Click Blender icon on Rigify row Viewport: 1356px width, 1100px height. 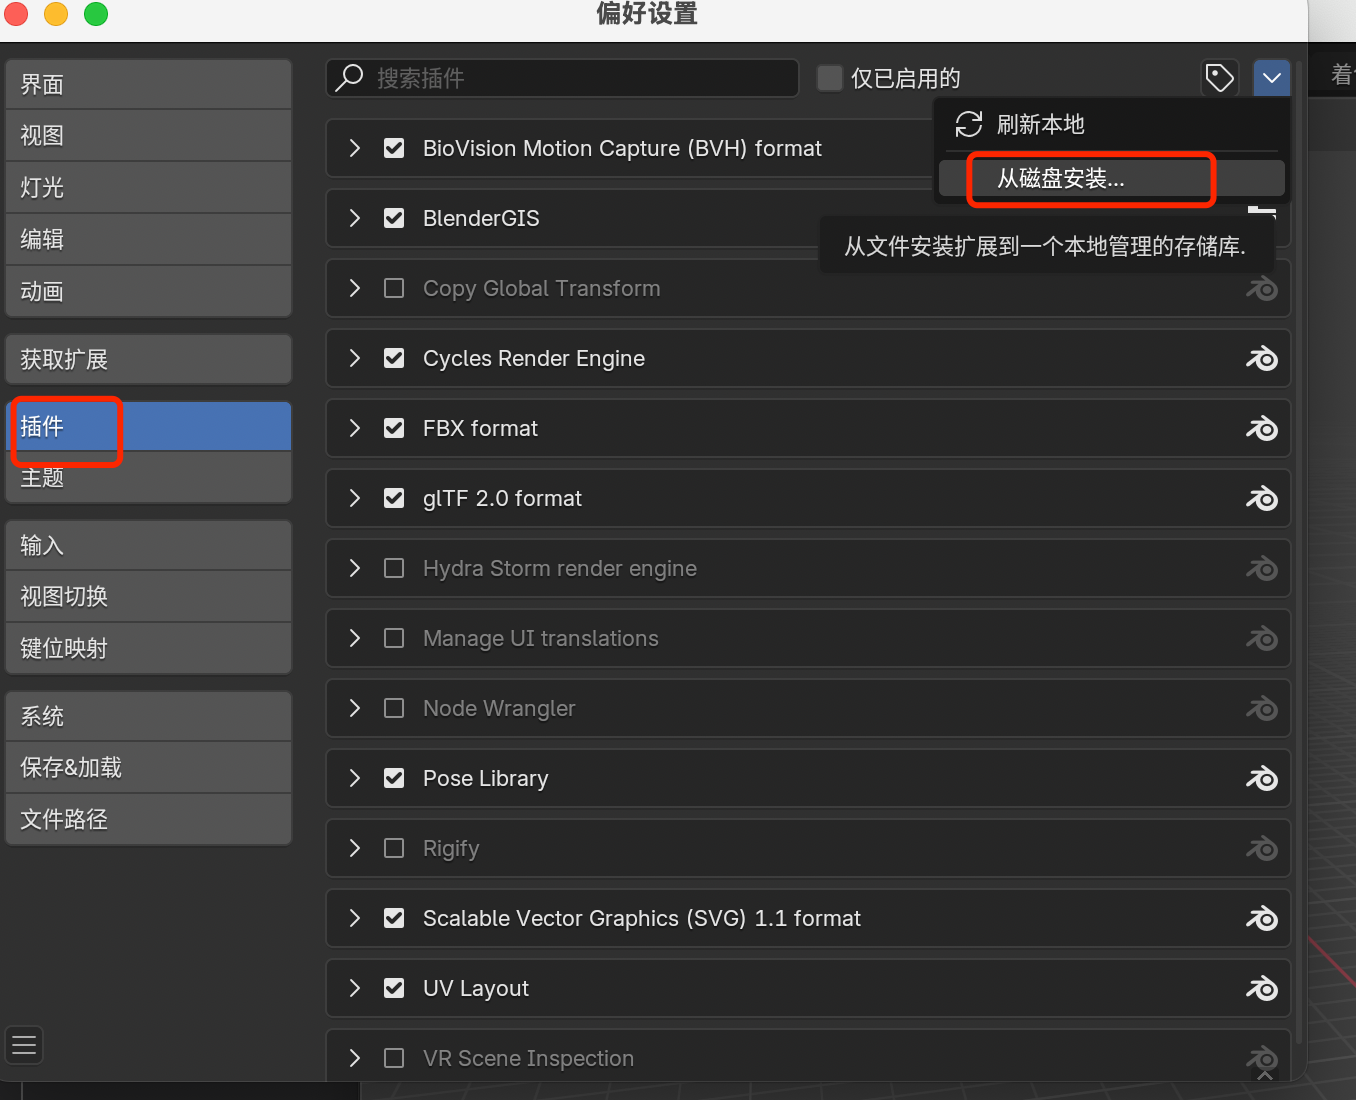coord(1262,849)
